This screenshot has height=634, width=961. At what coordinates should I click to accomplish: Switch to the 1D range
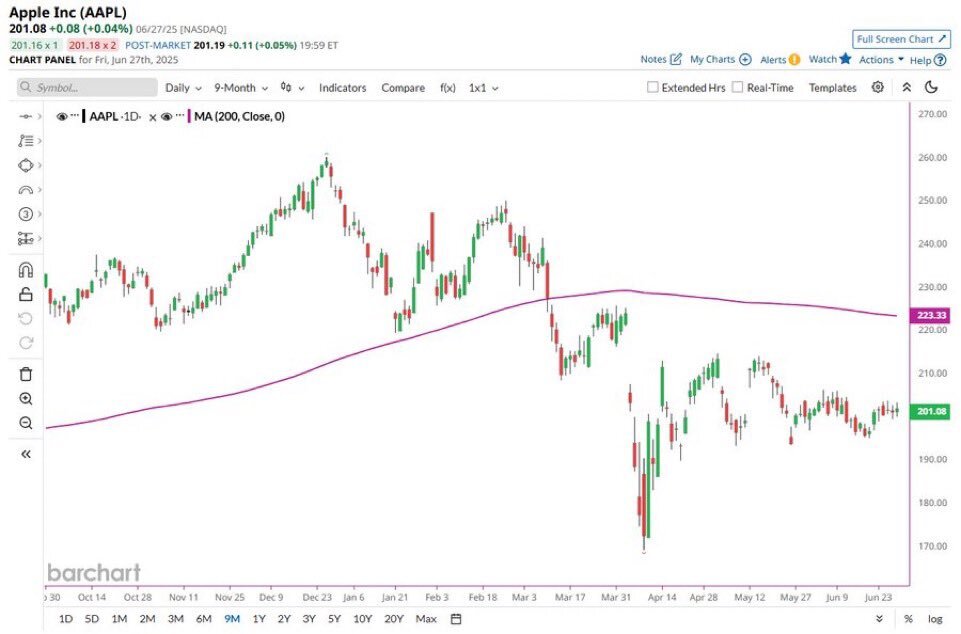tap(66, 619)
